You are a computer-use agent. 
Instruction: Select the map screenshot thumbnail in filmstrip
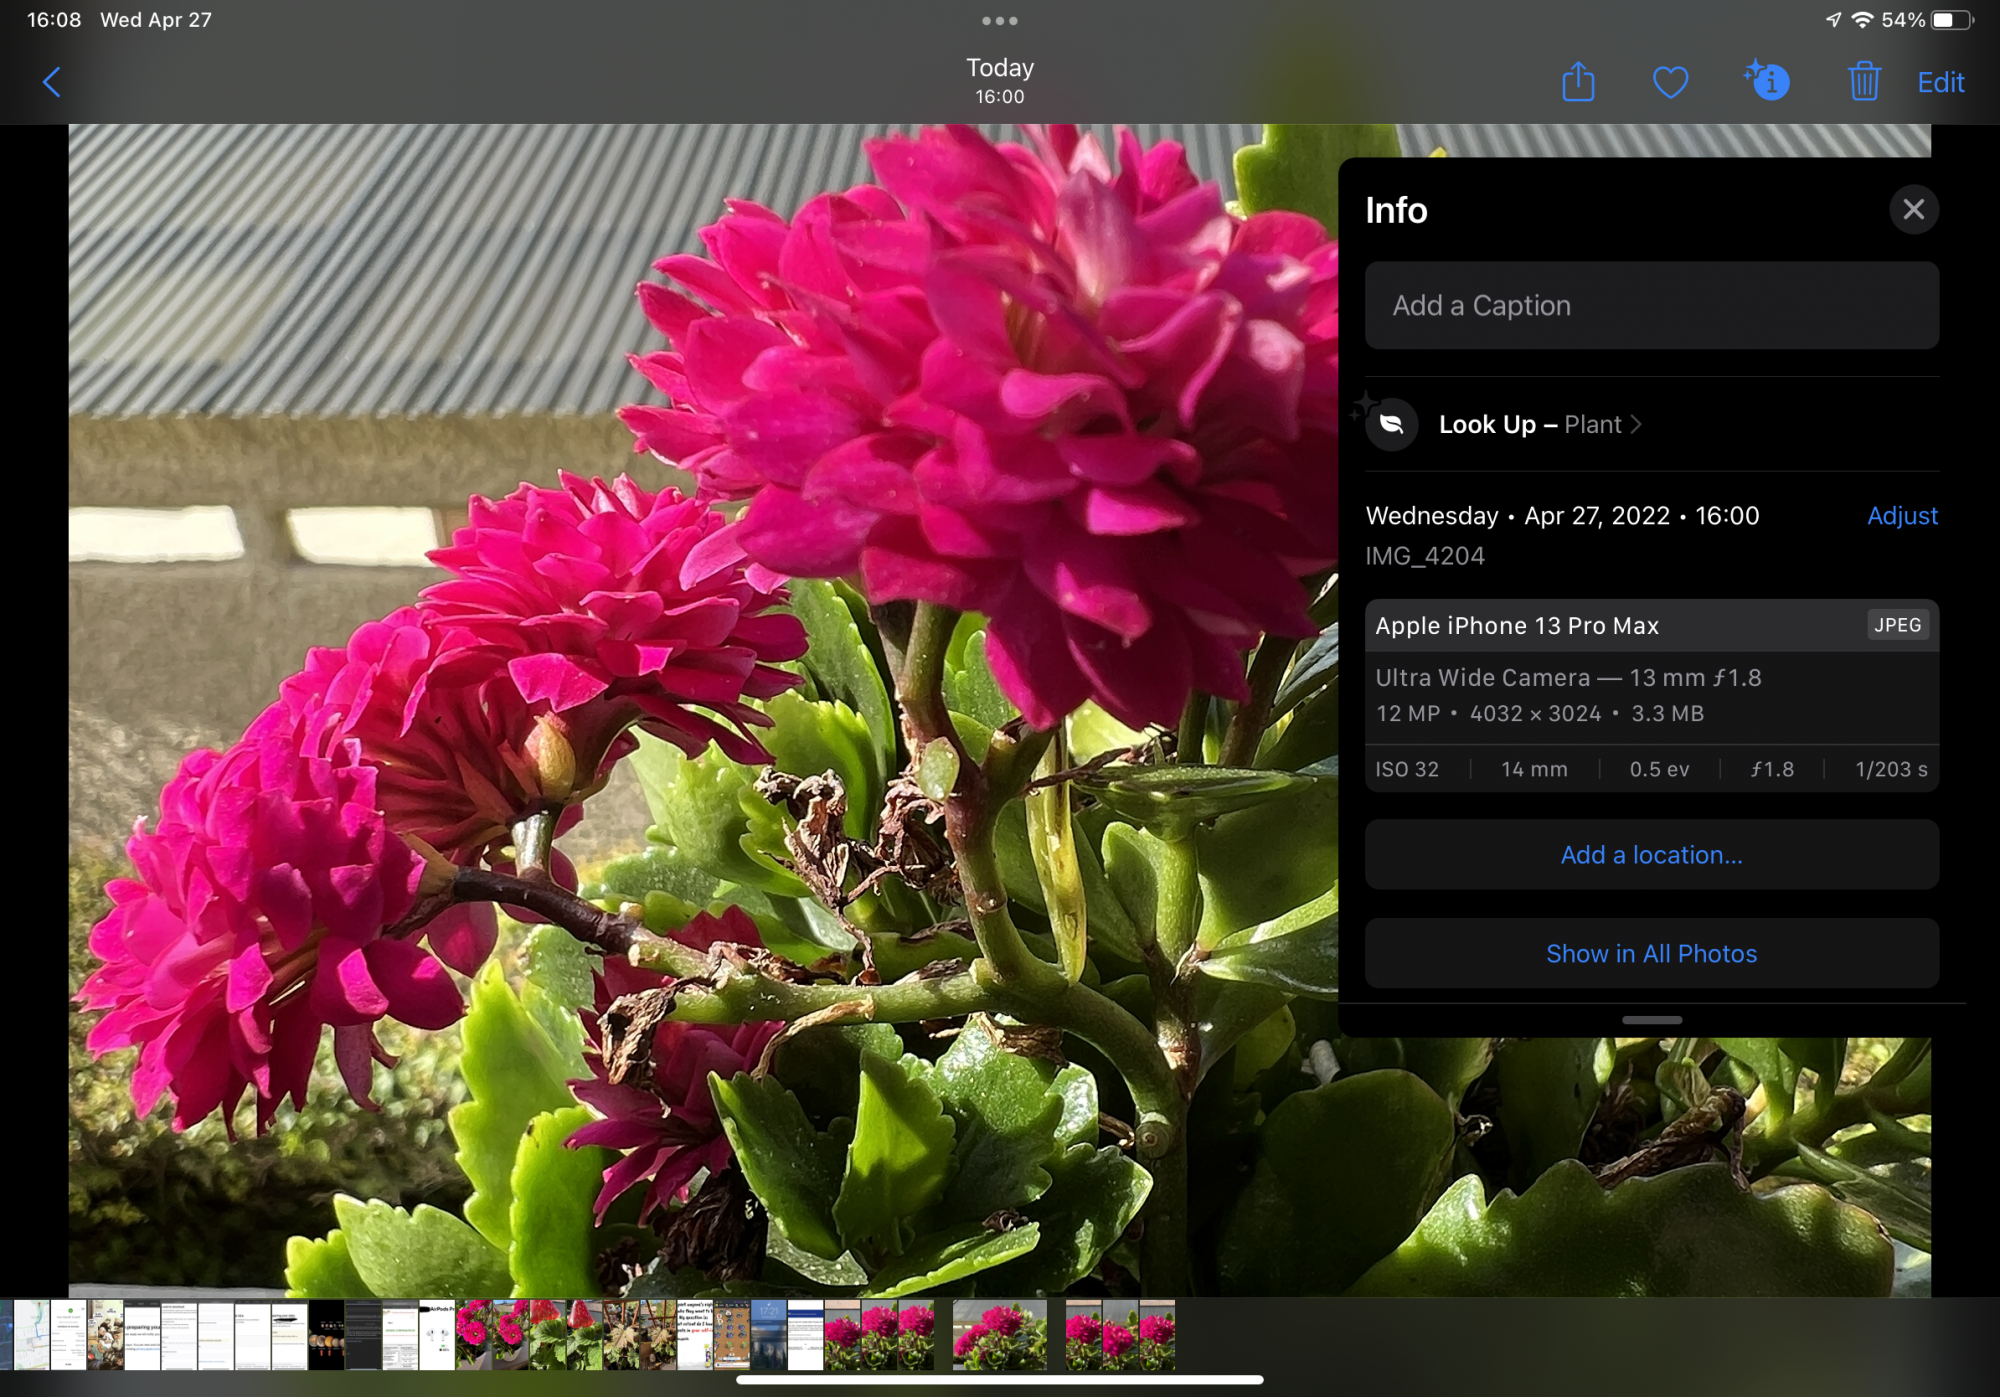[30, 1335]
